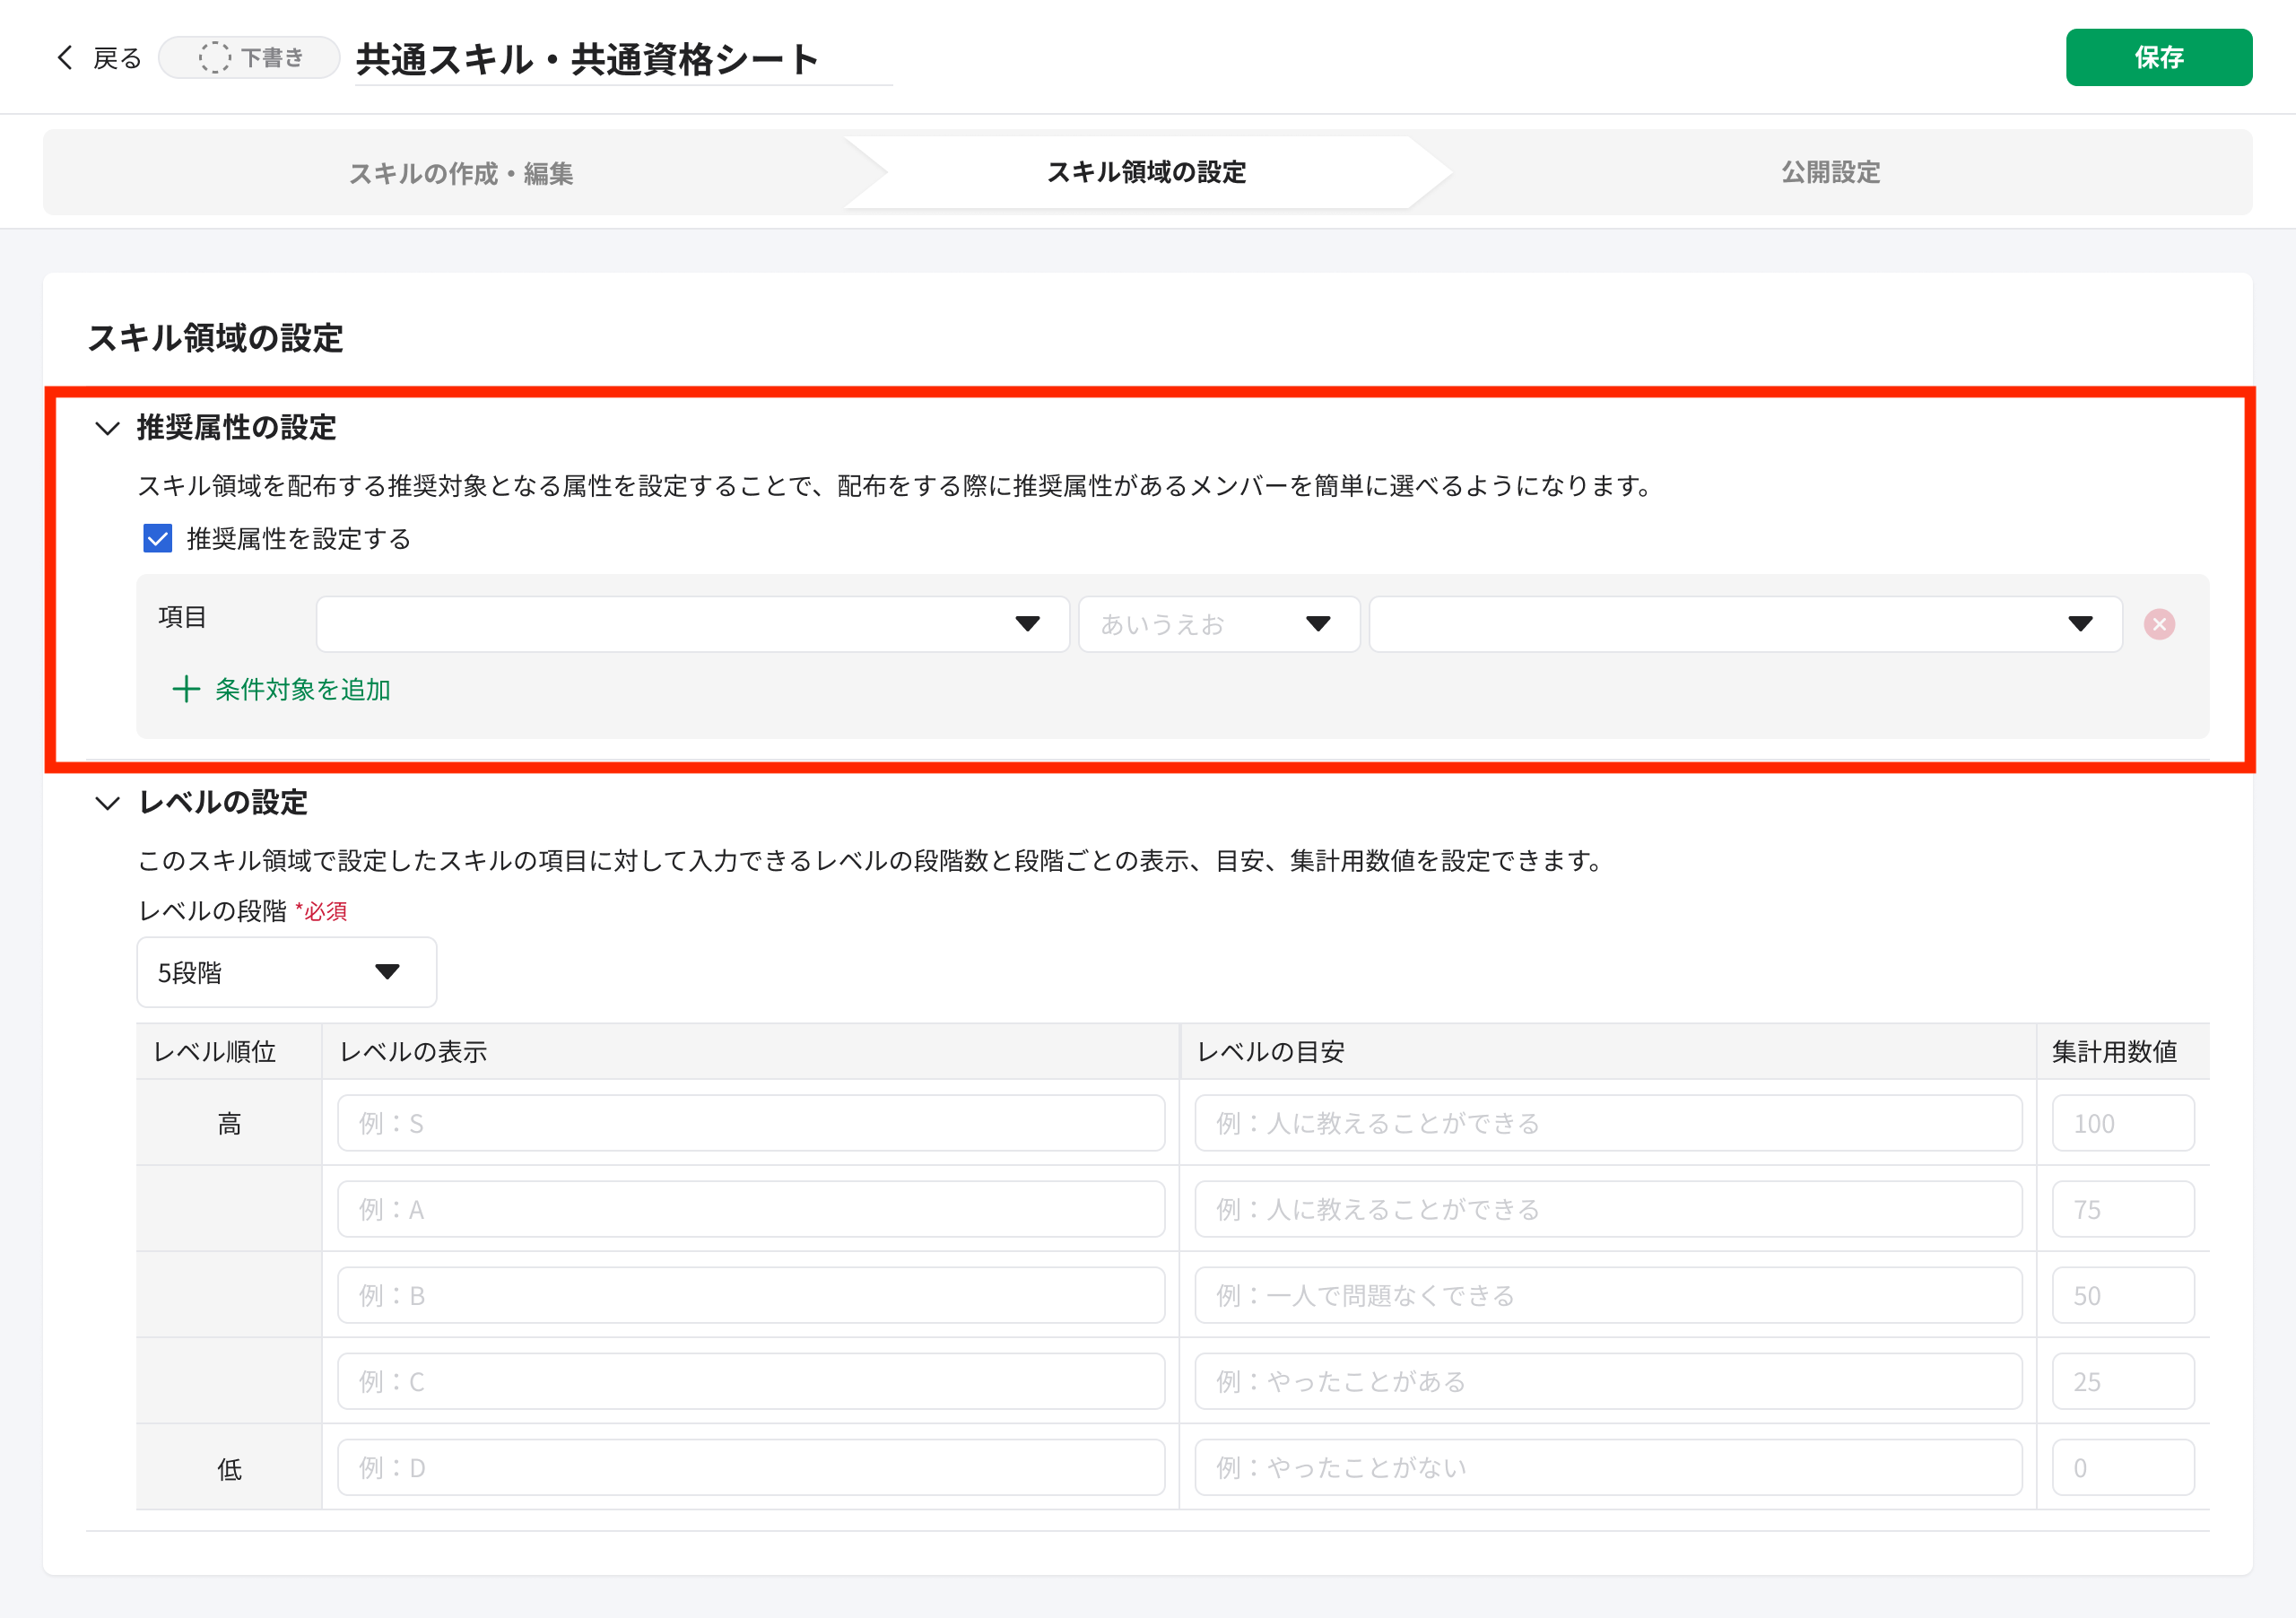Click the 例：やったことがある guideline field
The height and width of the screenshot is (1618, 2296).
tap(1608, 1381)
